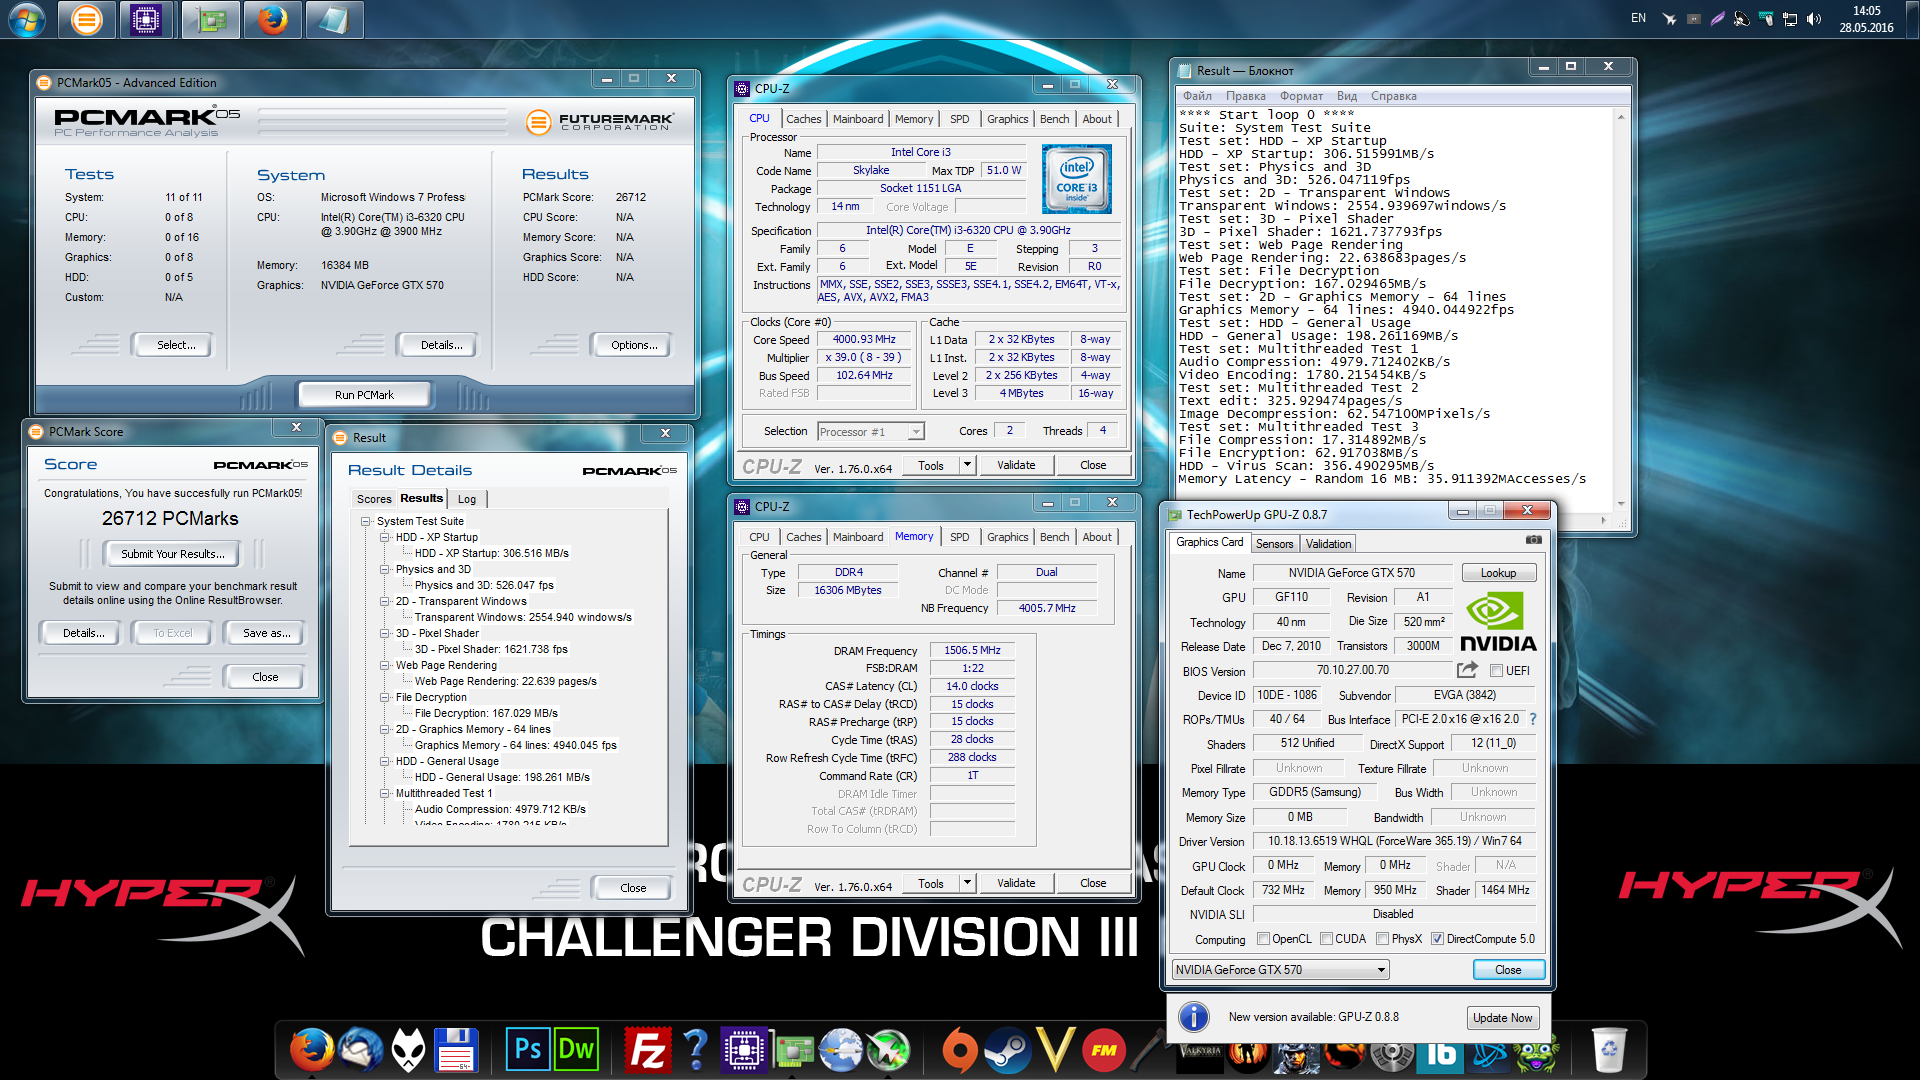Viewport: 1920px width, 1080px height.
Task: Open the NVIDIA GeForce GTX 570 GPU selector
Action: coord(1281,969)
